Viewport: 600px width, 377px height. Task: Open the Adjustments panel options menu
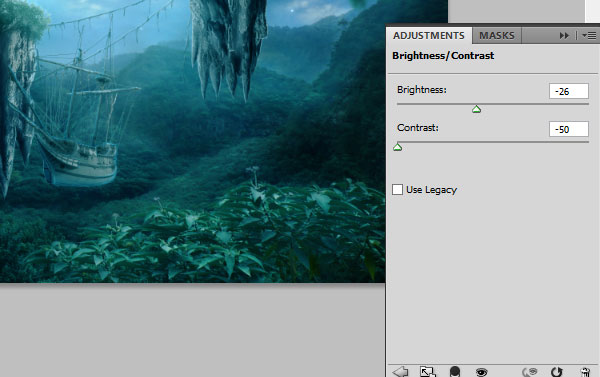589,36
